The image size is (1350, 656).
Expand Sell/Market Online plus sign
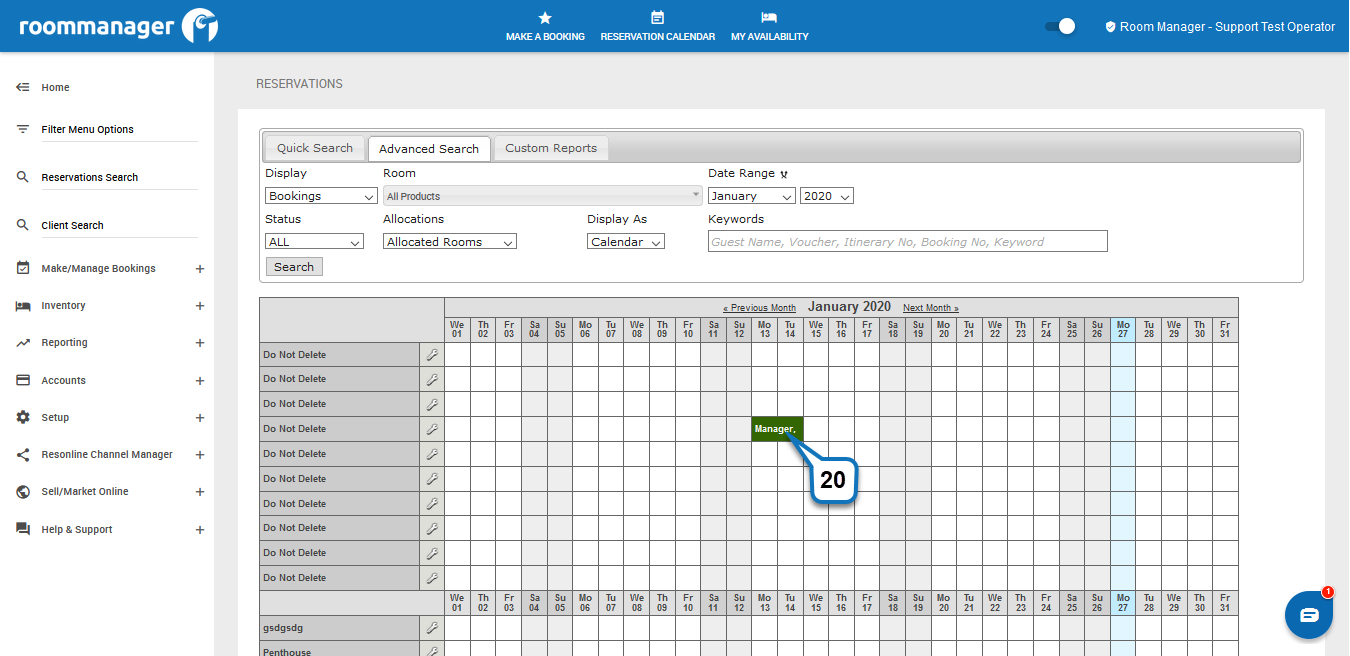(x=200, y=492)
